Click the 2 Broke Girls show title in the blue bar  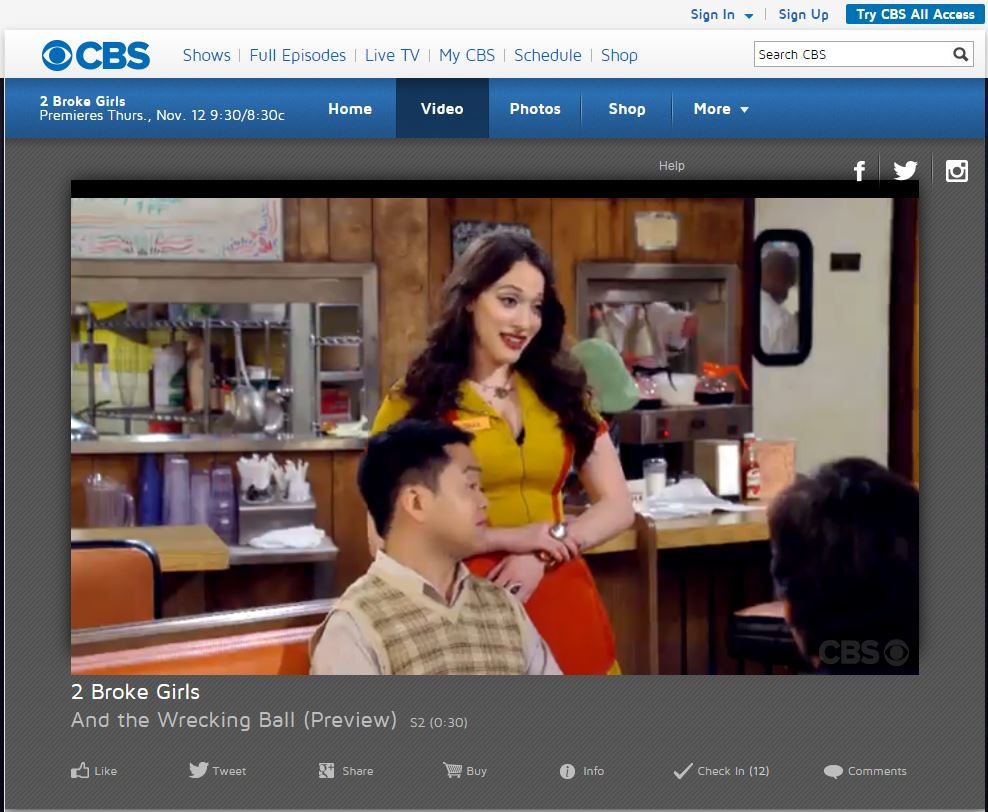click(x=83, y=101)
